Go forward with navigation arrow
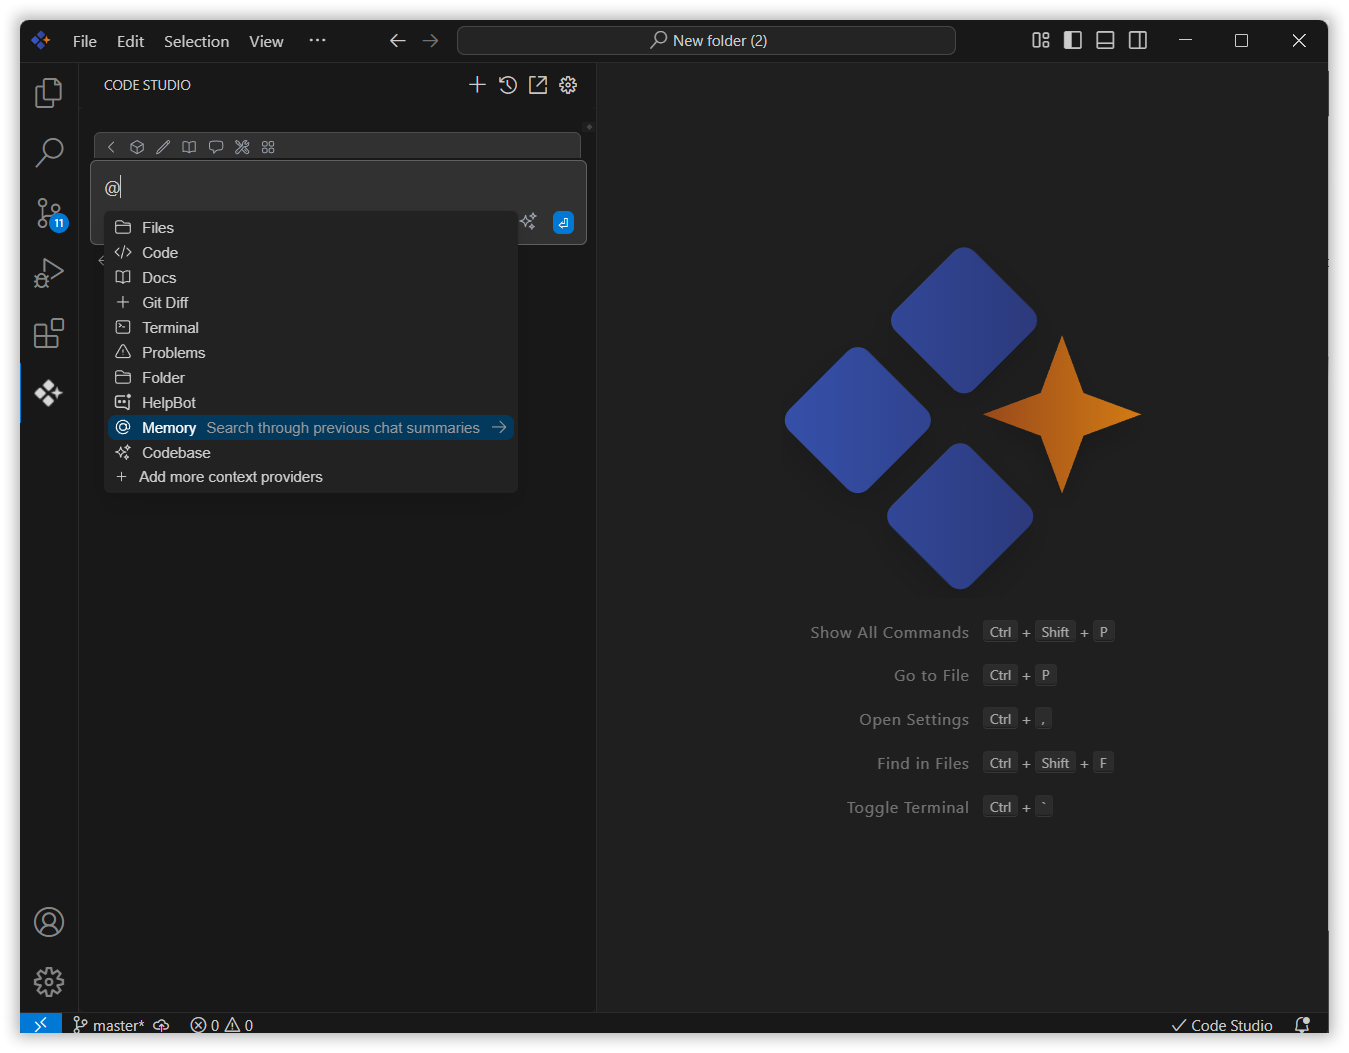Image resolution: width=1349 pixels, height=1053 pixels. tap(430, 41)
